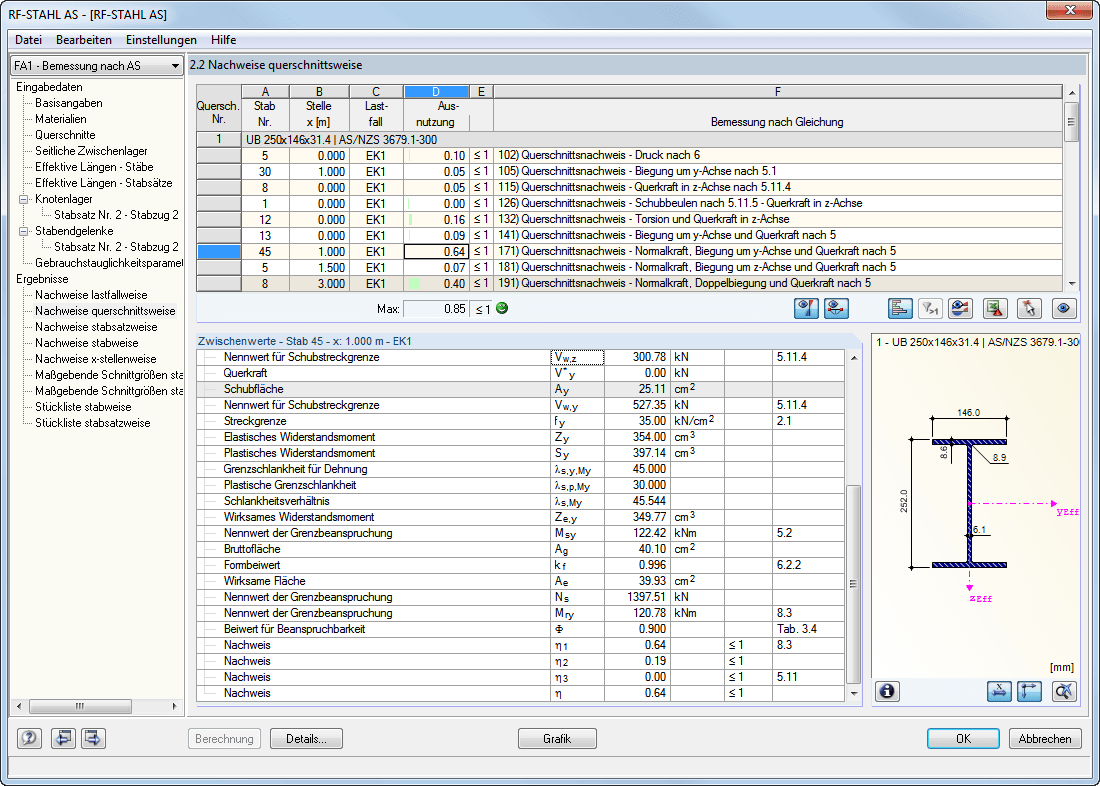Collapse the Stabendgelenke tree node

[x=24, y=231]
